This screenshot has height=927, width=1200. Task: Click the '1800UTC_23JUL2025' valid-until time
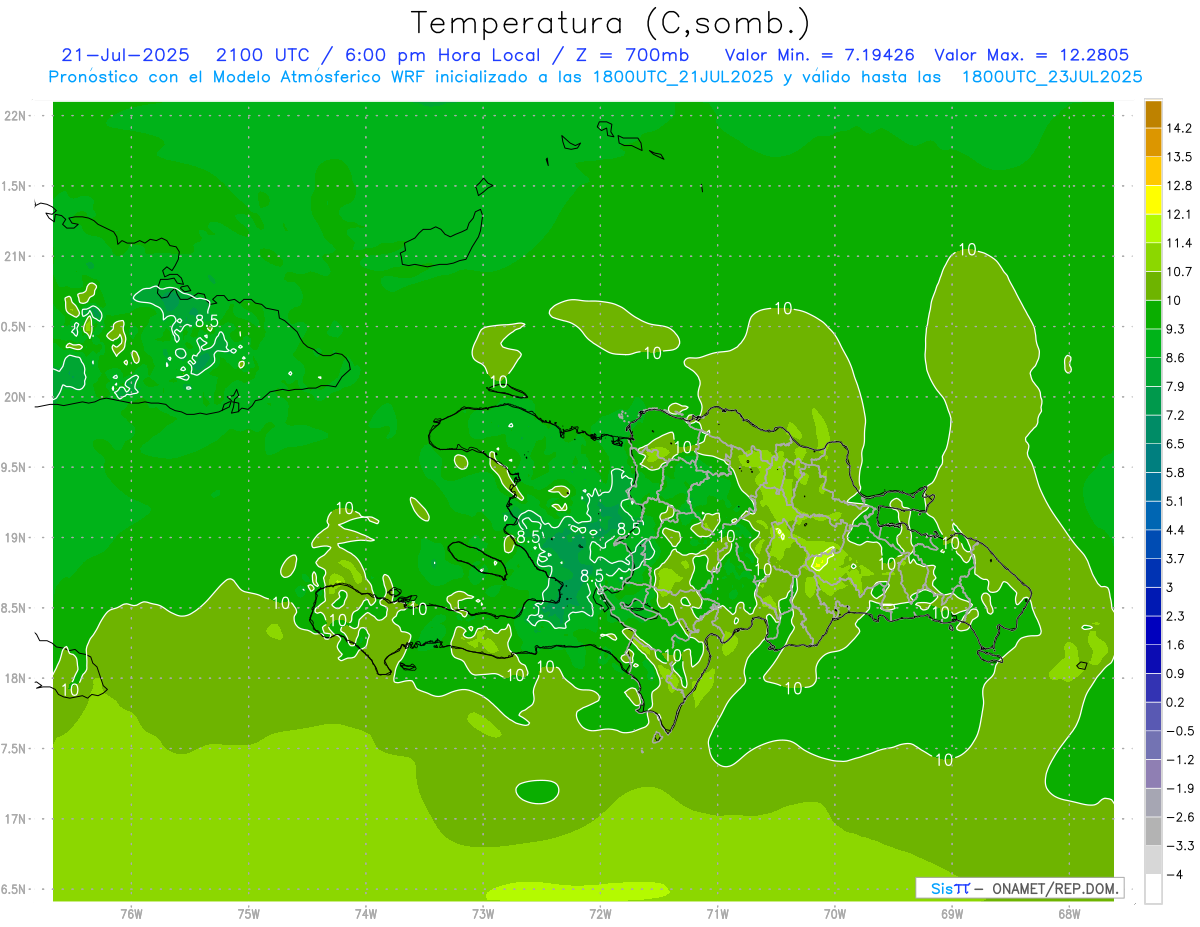pyautogui.click(x=1052, y=77)
